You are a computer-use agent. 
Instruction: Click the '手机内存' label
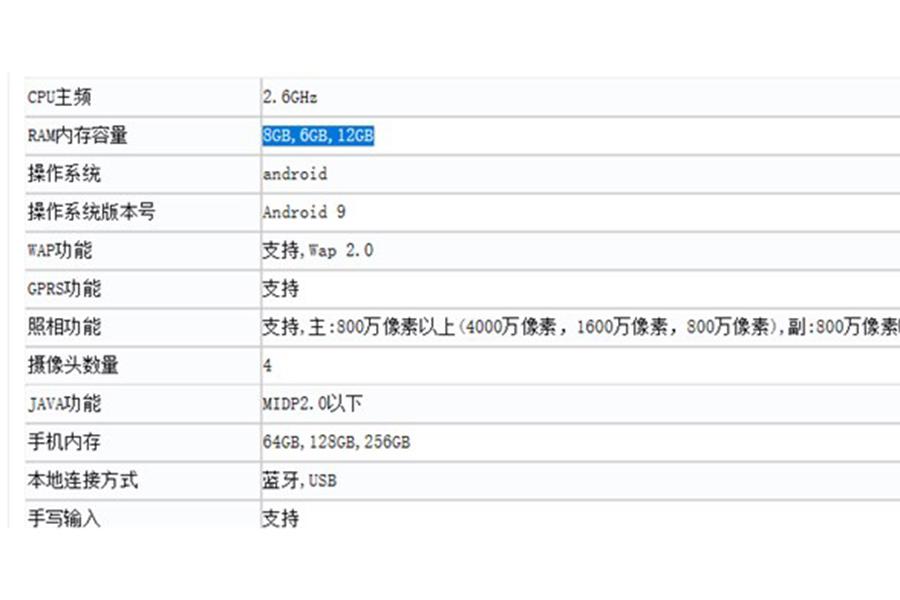[64, 442]
